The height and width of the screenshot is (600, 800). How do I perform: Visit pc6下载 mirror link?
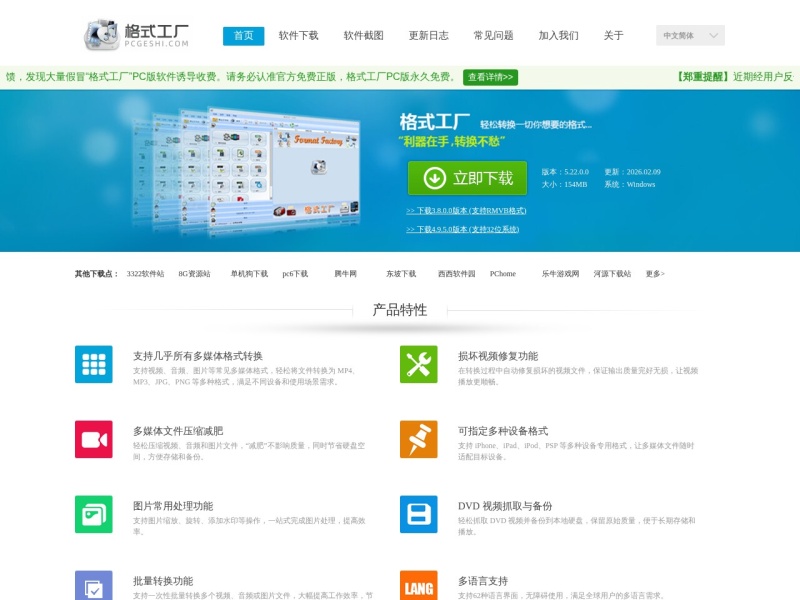[x=295, y=274]
